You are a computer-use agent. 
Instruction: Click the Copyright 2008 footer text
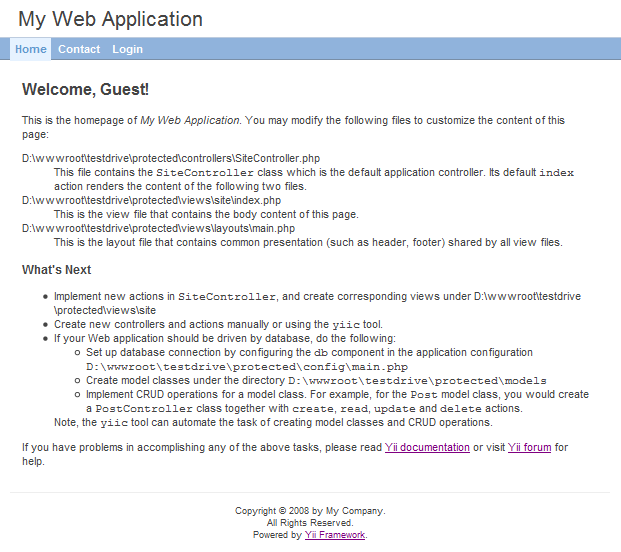coord(310,510)
